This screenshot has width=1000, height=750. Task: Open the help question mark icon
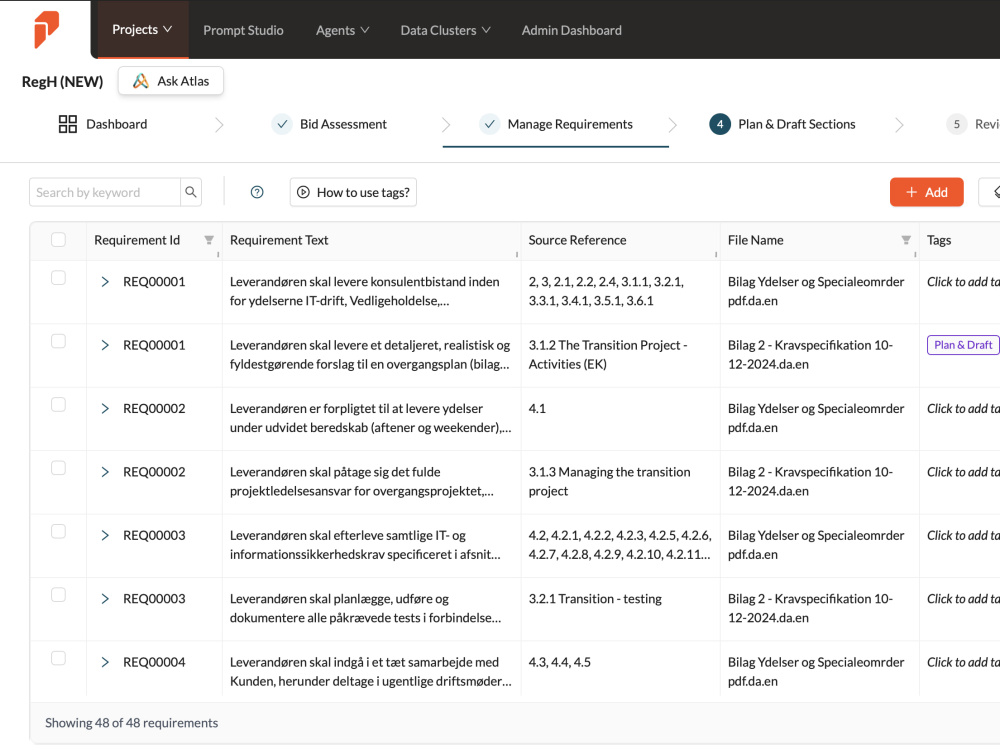257,192
